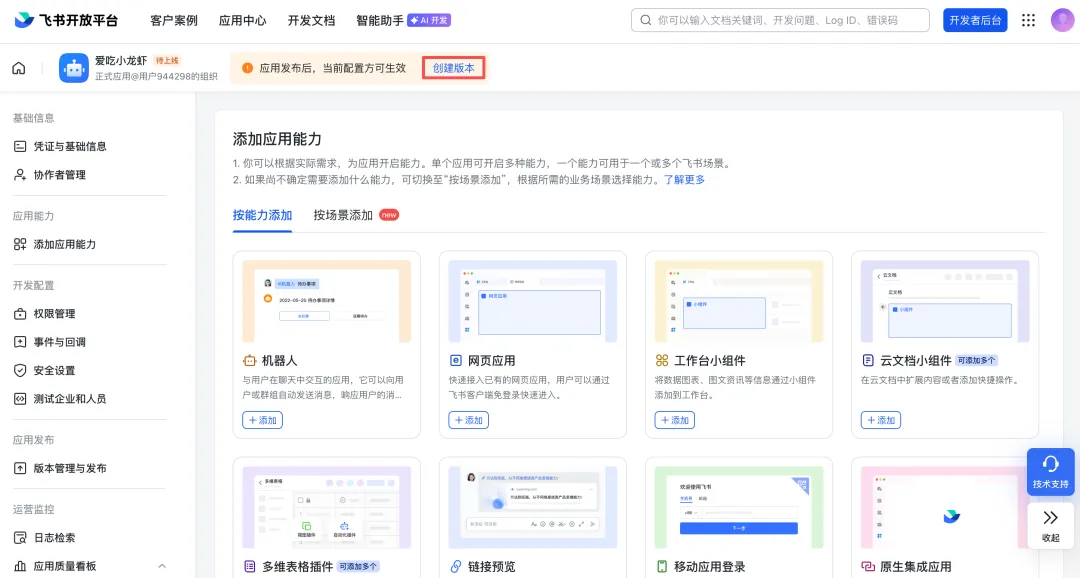Click the 云文档小组件 document icon
The height and width of the screenshot is (578, 1080).
[x=868, y=360]
